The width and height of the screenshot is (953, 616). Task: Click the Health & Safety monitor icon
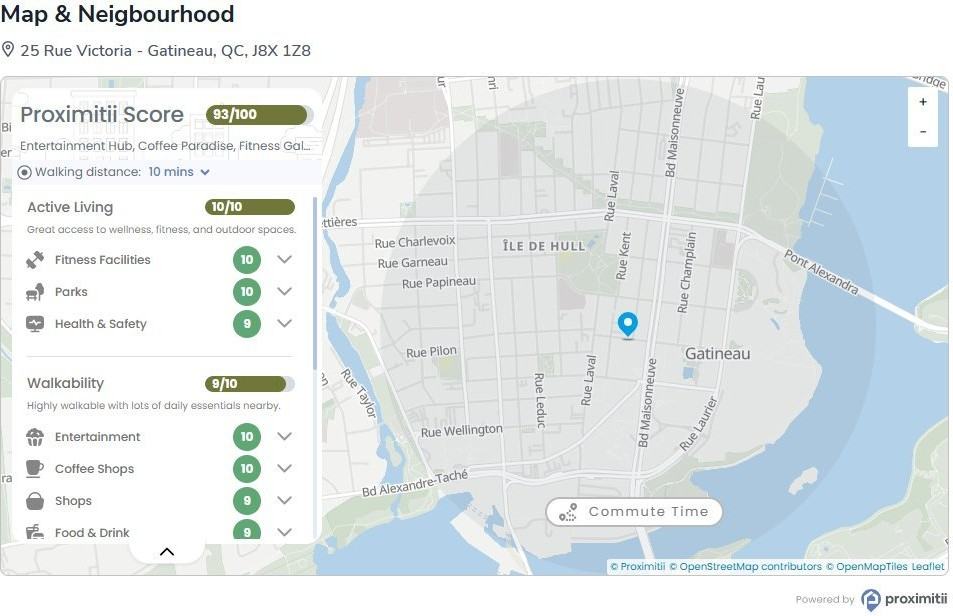pyautogui.click(x=35, y=324)
